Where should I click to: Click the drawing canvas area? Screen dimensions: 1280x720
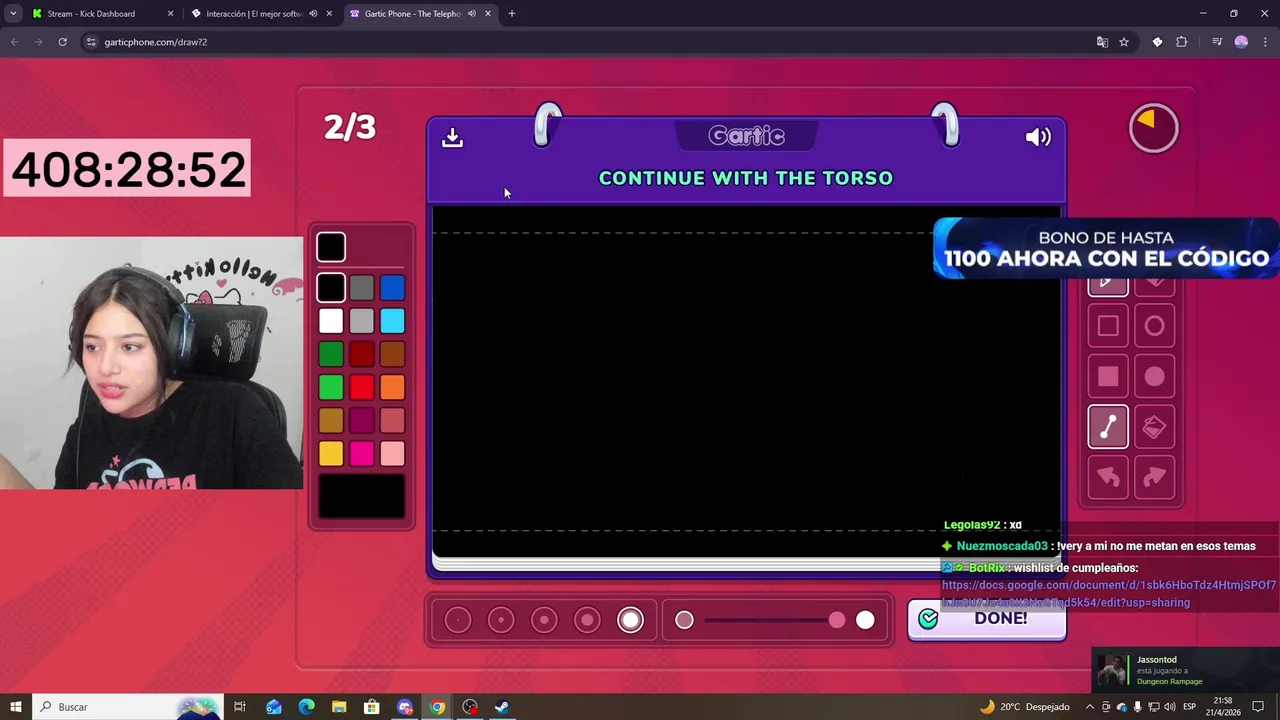pos(746,380)
